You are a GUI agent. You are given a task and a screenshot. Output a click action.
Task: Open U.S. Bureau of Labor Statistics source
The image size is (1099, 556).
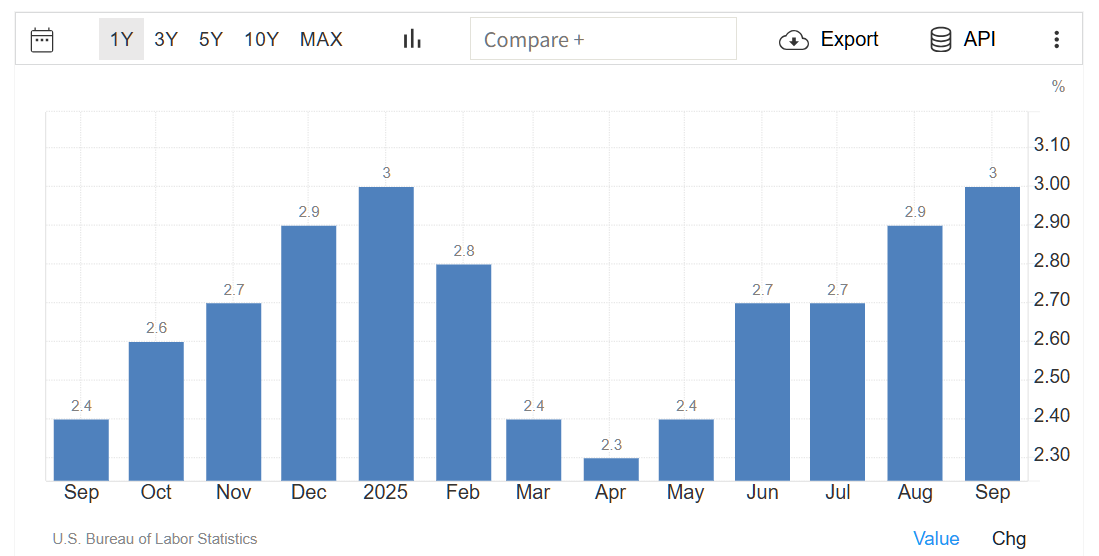pos(155,539)
